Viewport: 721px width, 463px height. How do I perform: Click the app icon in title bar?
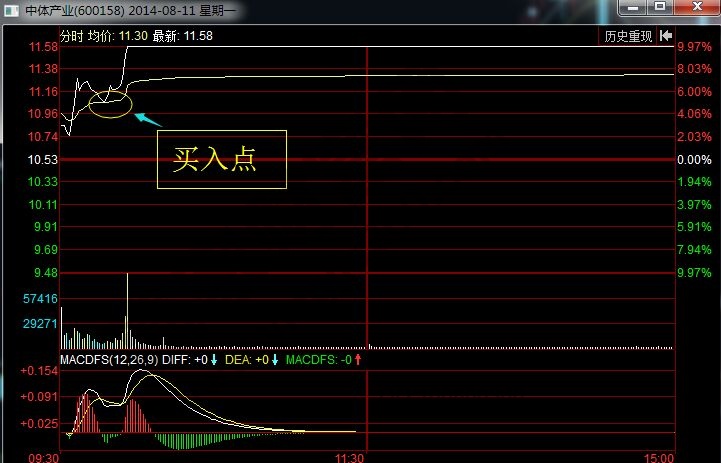(x=10, y=8)
